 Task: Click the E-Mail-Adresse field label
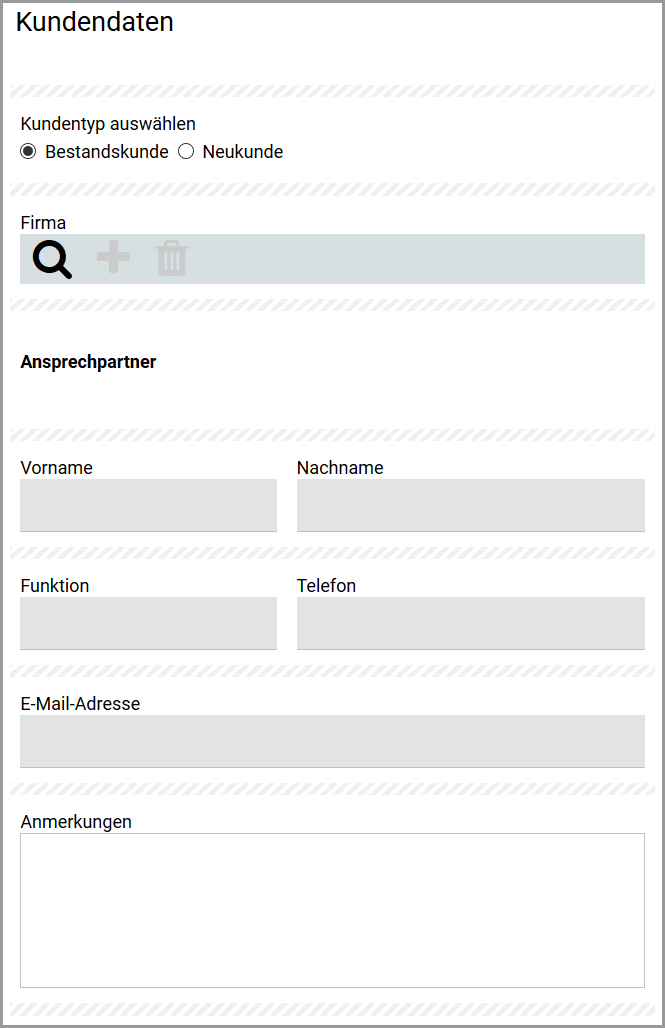79,703
